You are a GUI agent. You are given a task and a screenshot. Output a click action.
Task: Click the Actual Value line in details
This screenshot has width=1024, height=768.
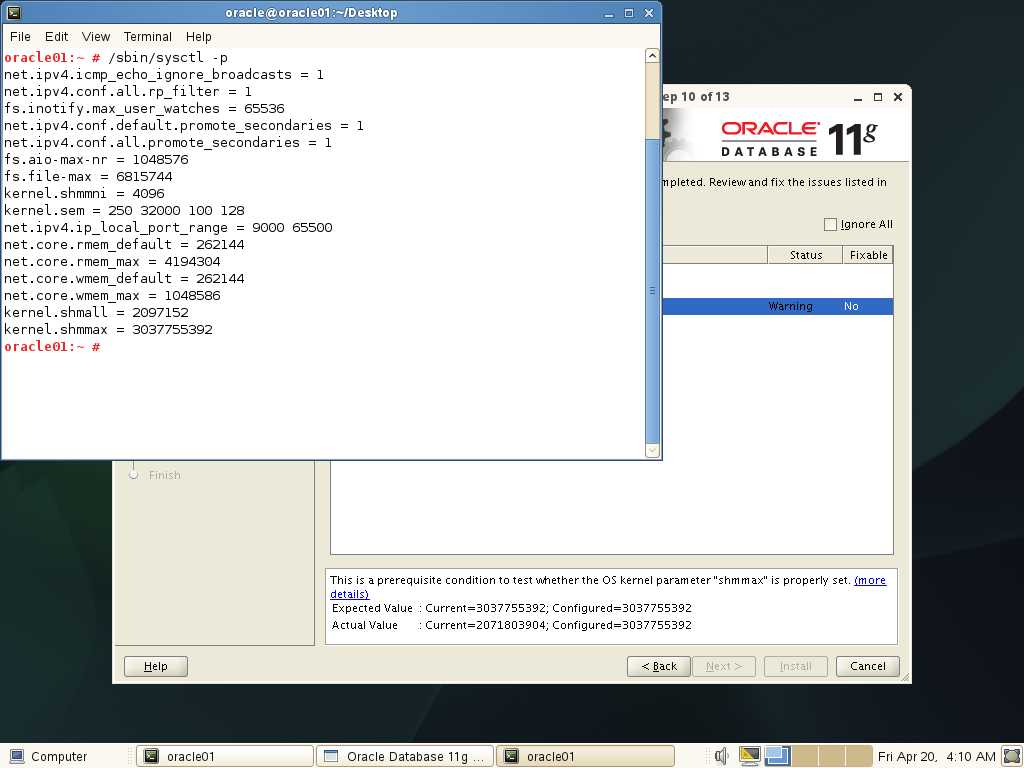511,625
